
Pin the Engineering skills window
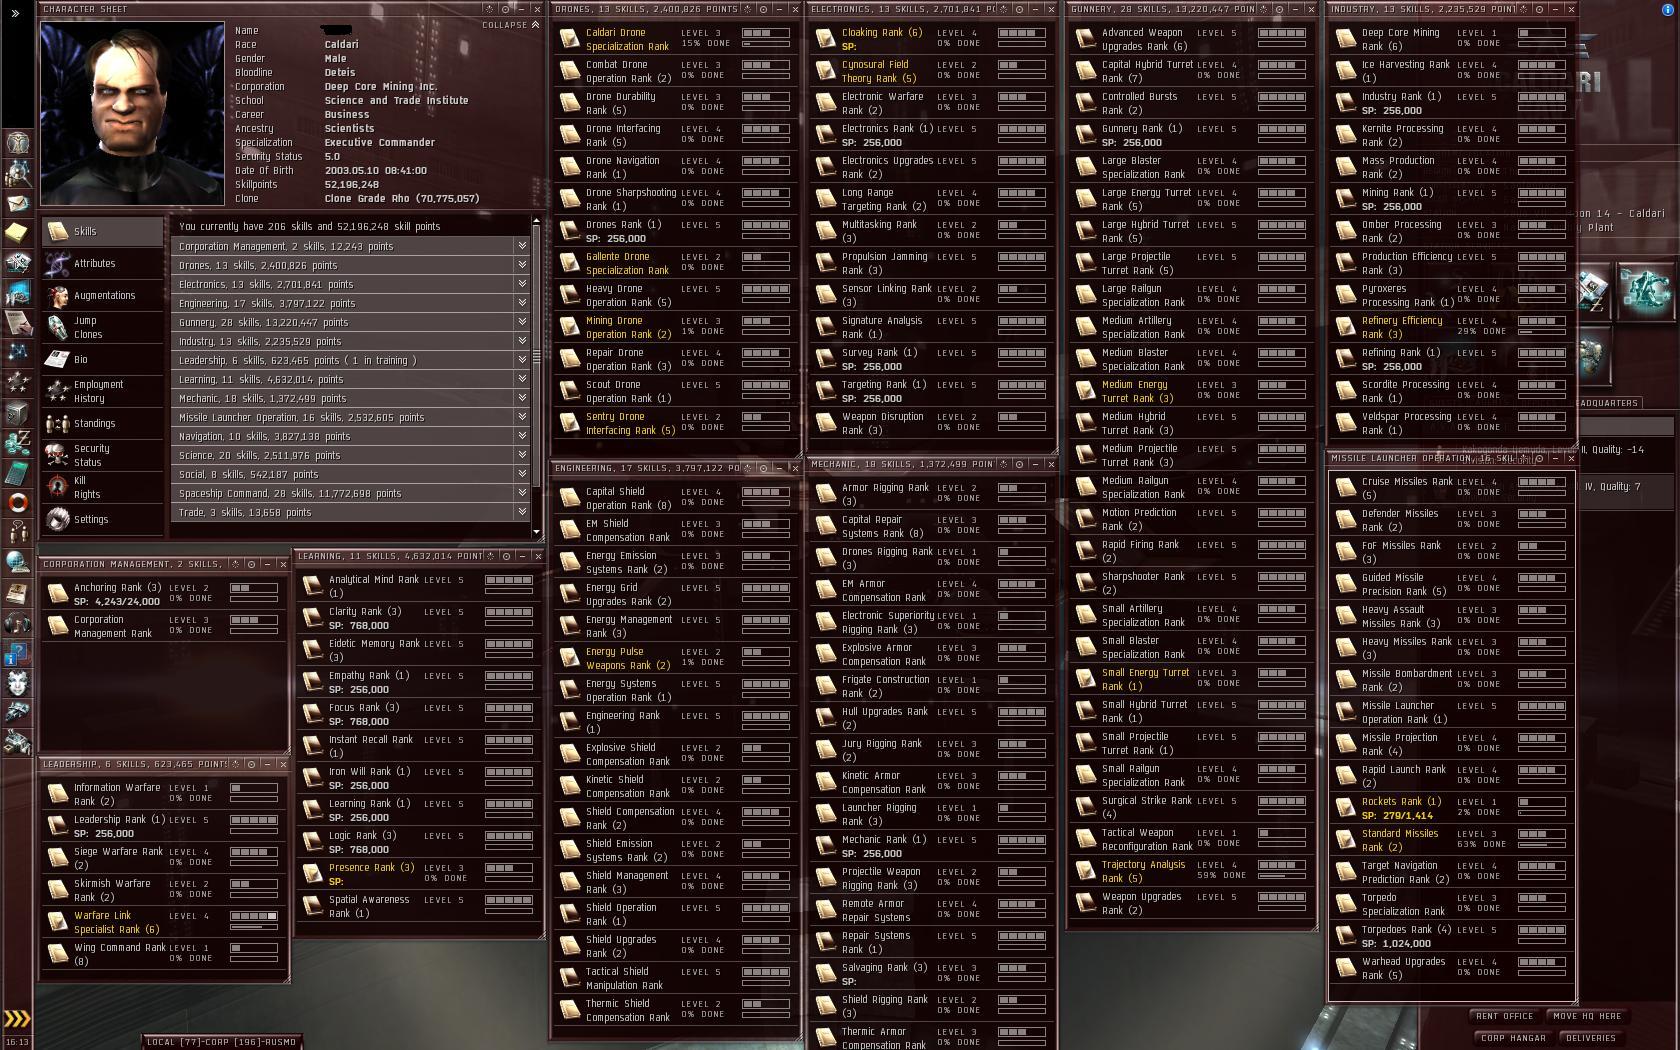(x=765, y=468)
